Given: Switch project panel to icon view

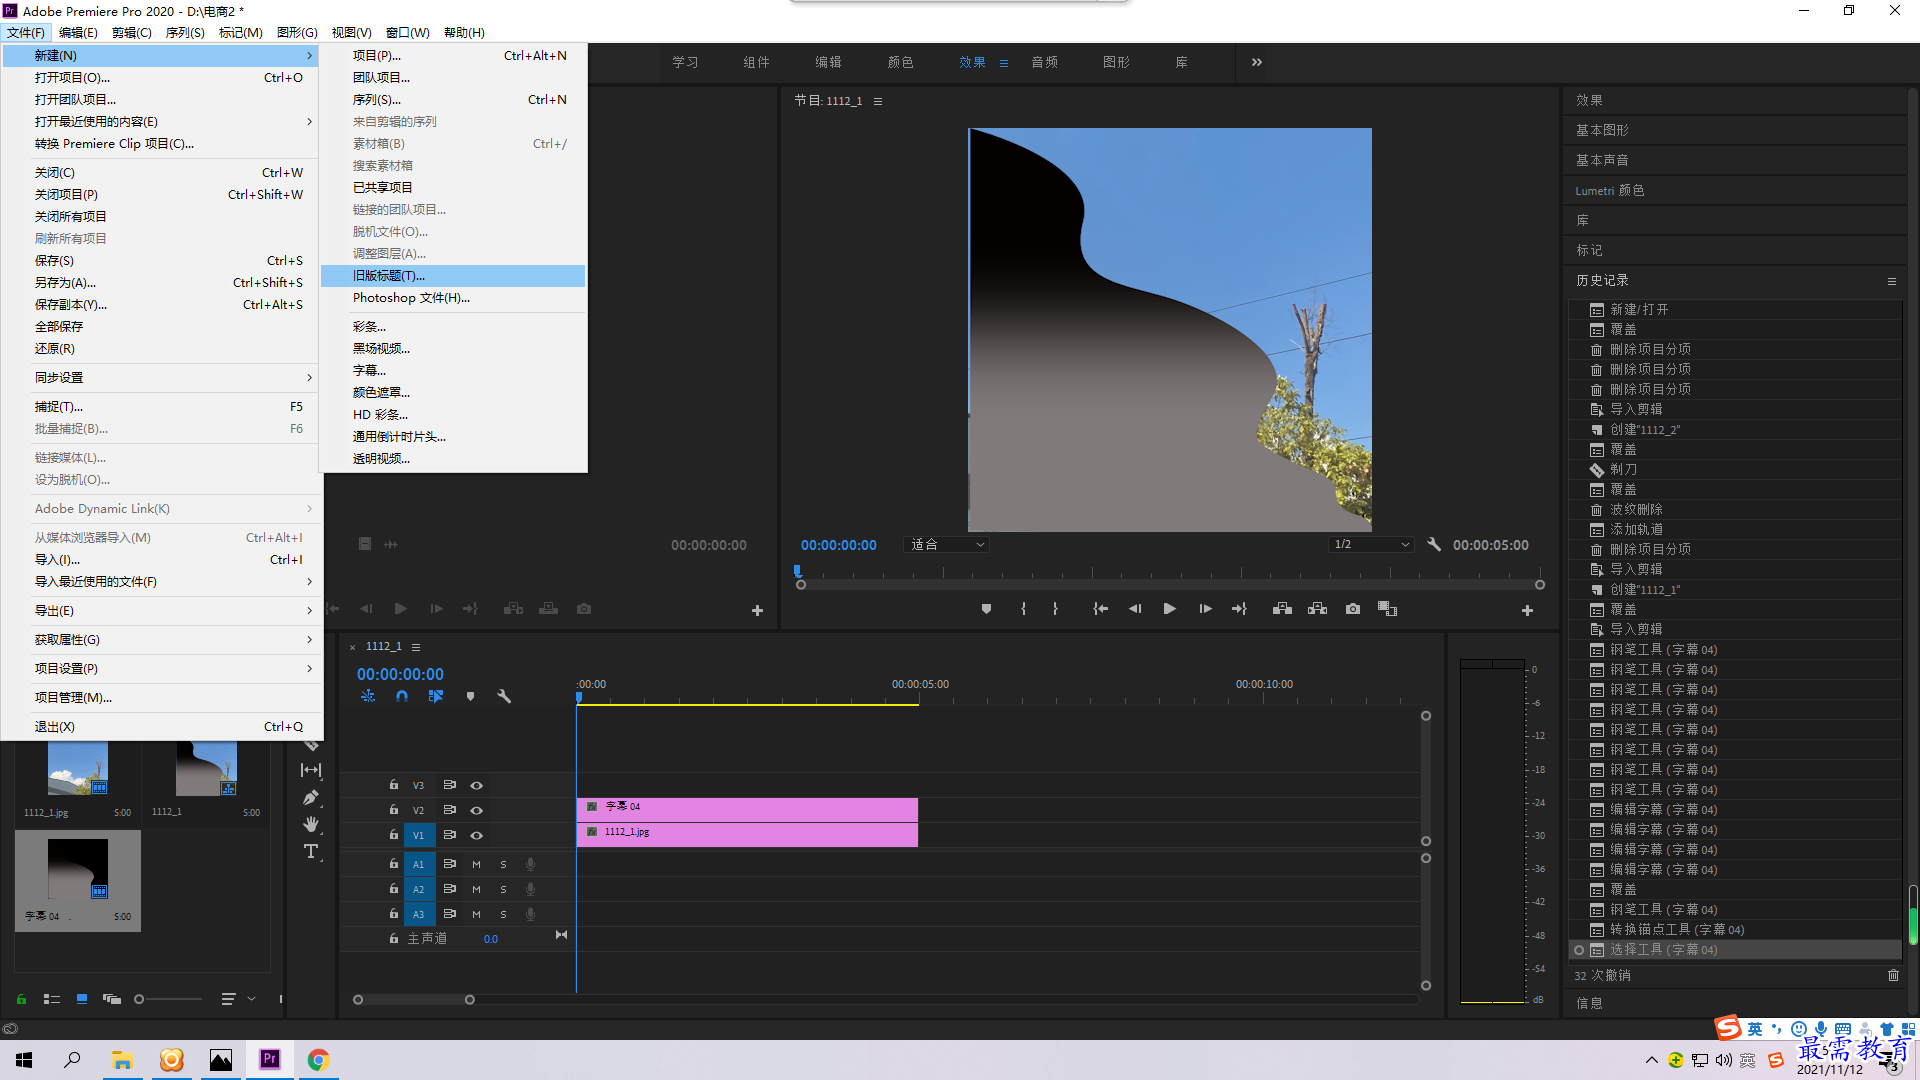Looking at the screenshot, I should [x=82, y=999].
